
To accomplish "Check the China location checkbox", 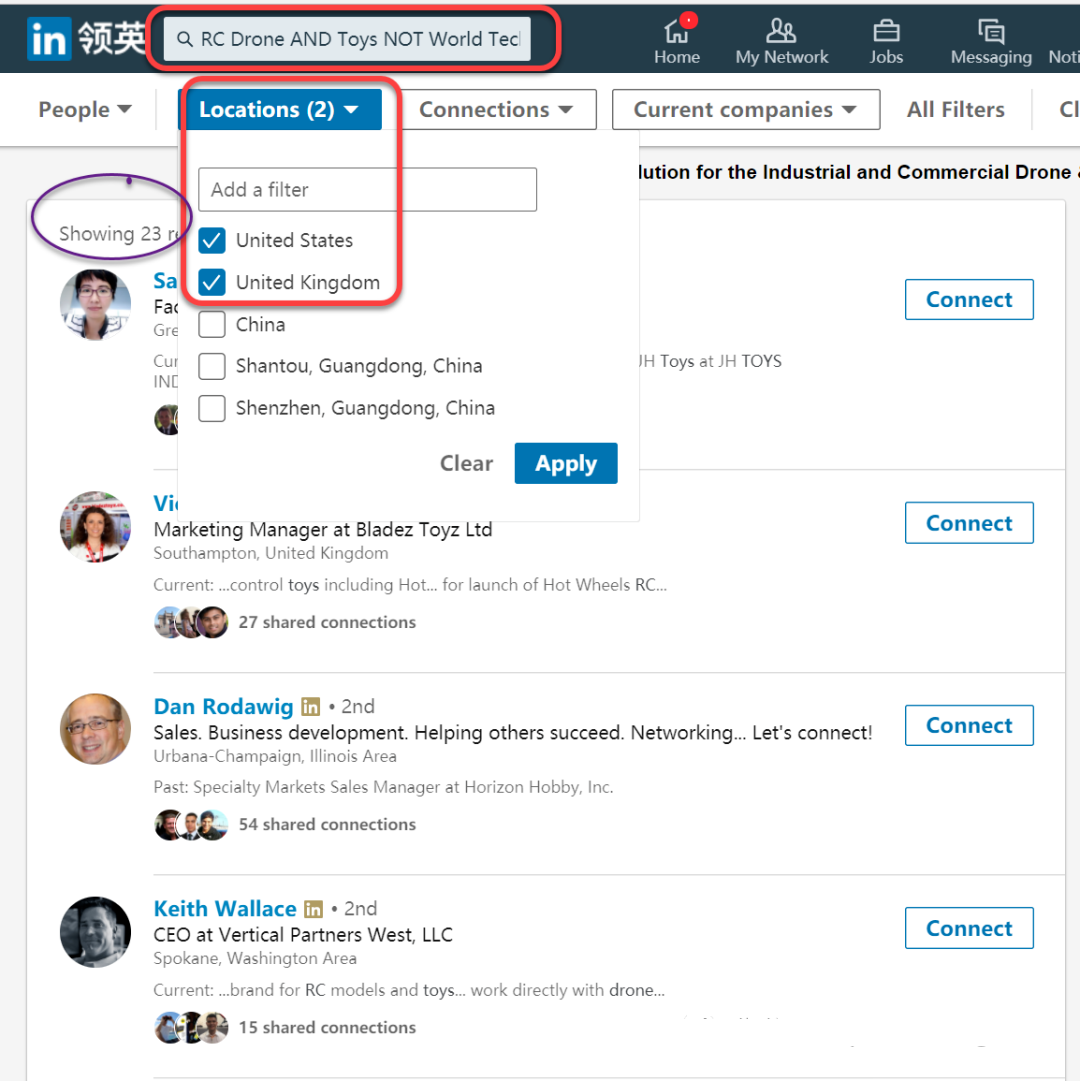I will pyautogui.click(x=212, y=325).
